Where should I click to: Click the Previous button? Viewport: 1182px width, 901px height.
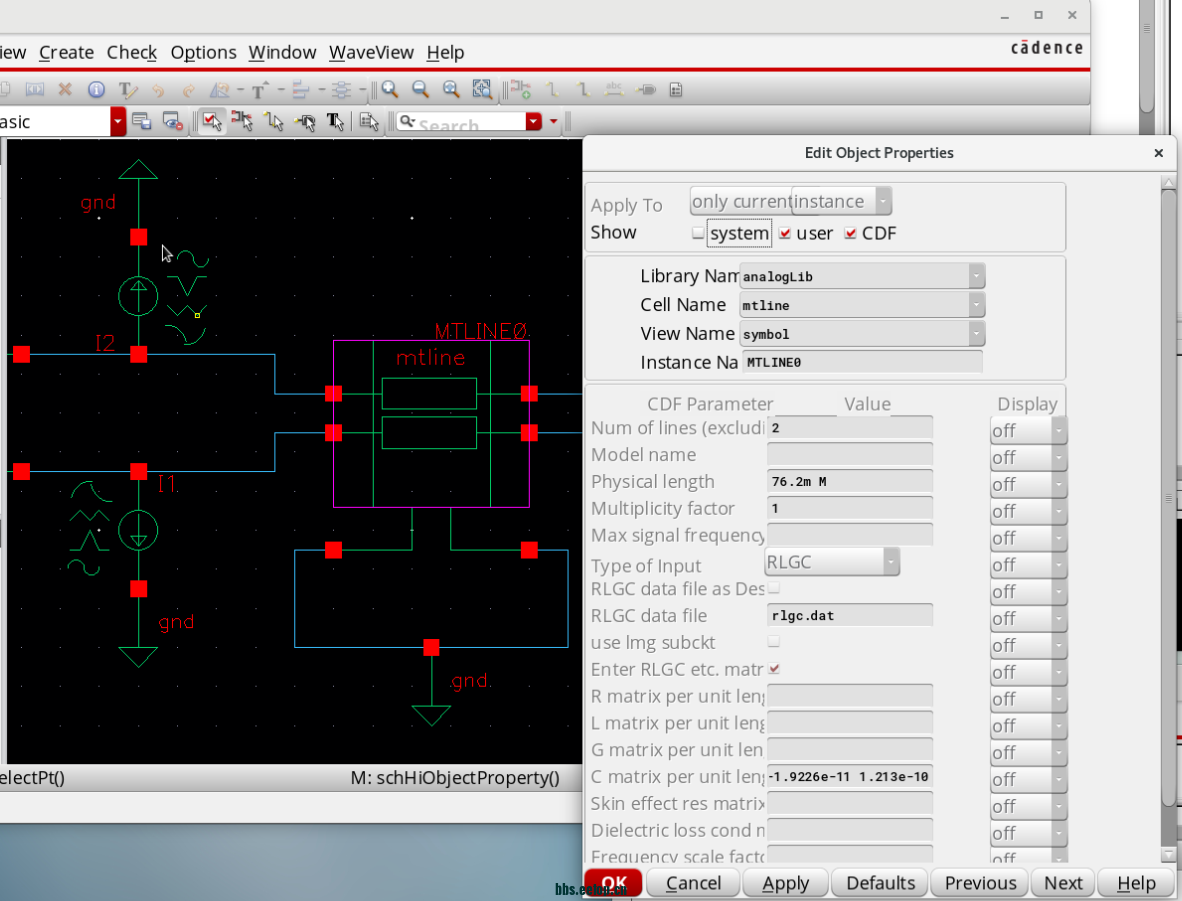(981, 883)
